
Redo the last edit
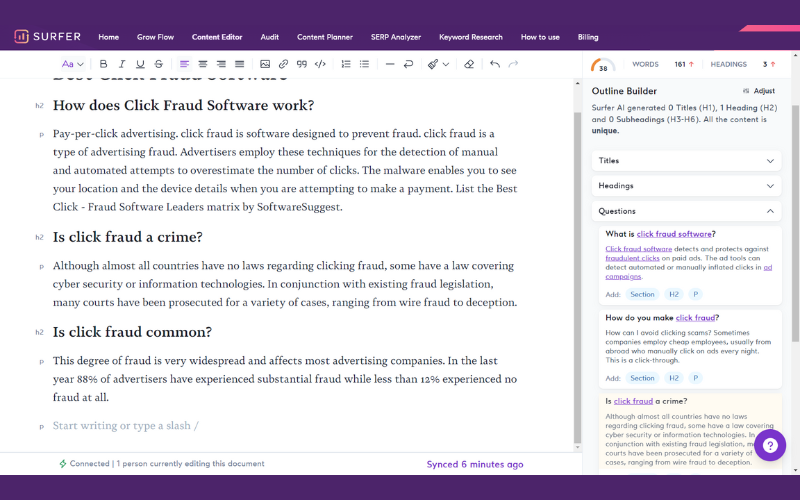click(x=513, y=64)
